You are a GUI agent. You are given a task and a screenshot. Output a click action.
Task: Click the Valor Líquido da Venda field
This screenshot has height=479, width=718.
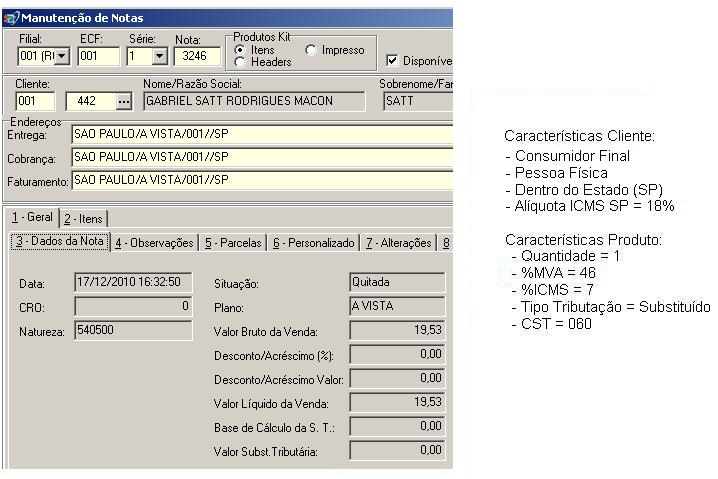pos(397,402)
